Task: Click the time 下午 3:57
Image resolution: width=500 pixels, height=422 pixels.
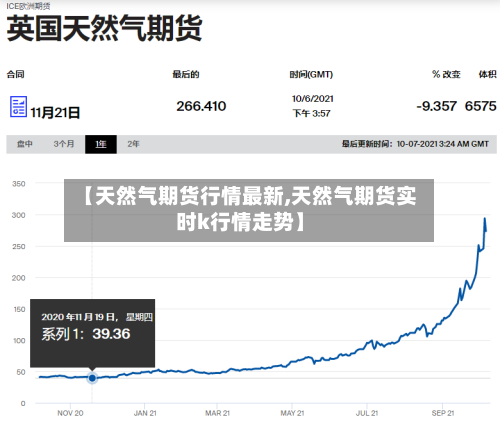Action: click(x=311, y=113)
